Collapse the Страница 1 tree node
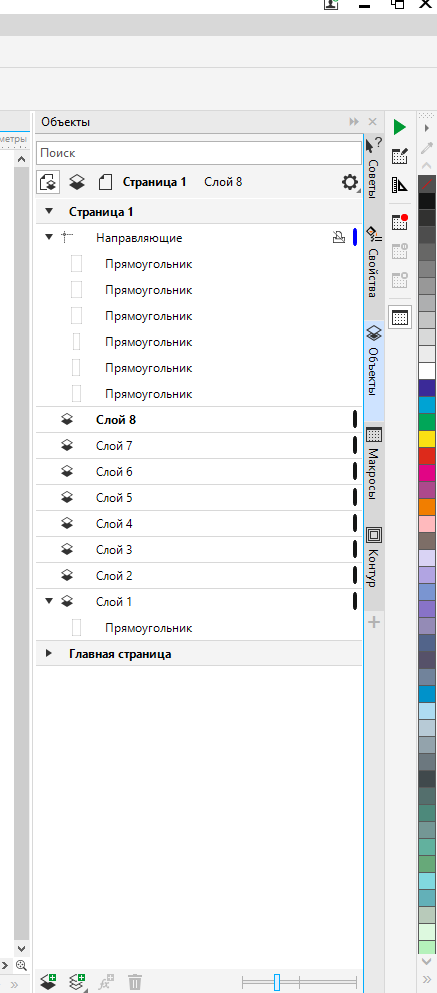This screenshot has width=437, height=993. (49, 212)
